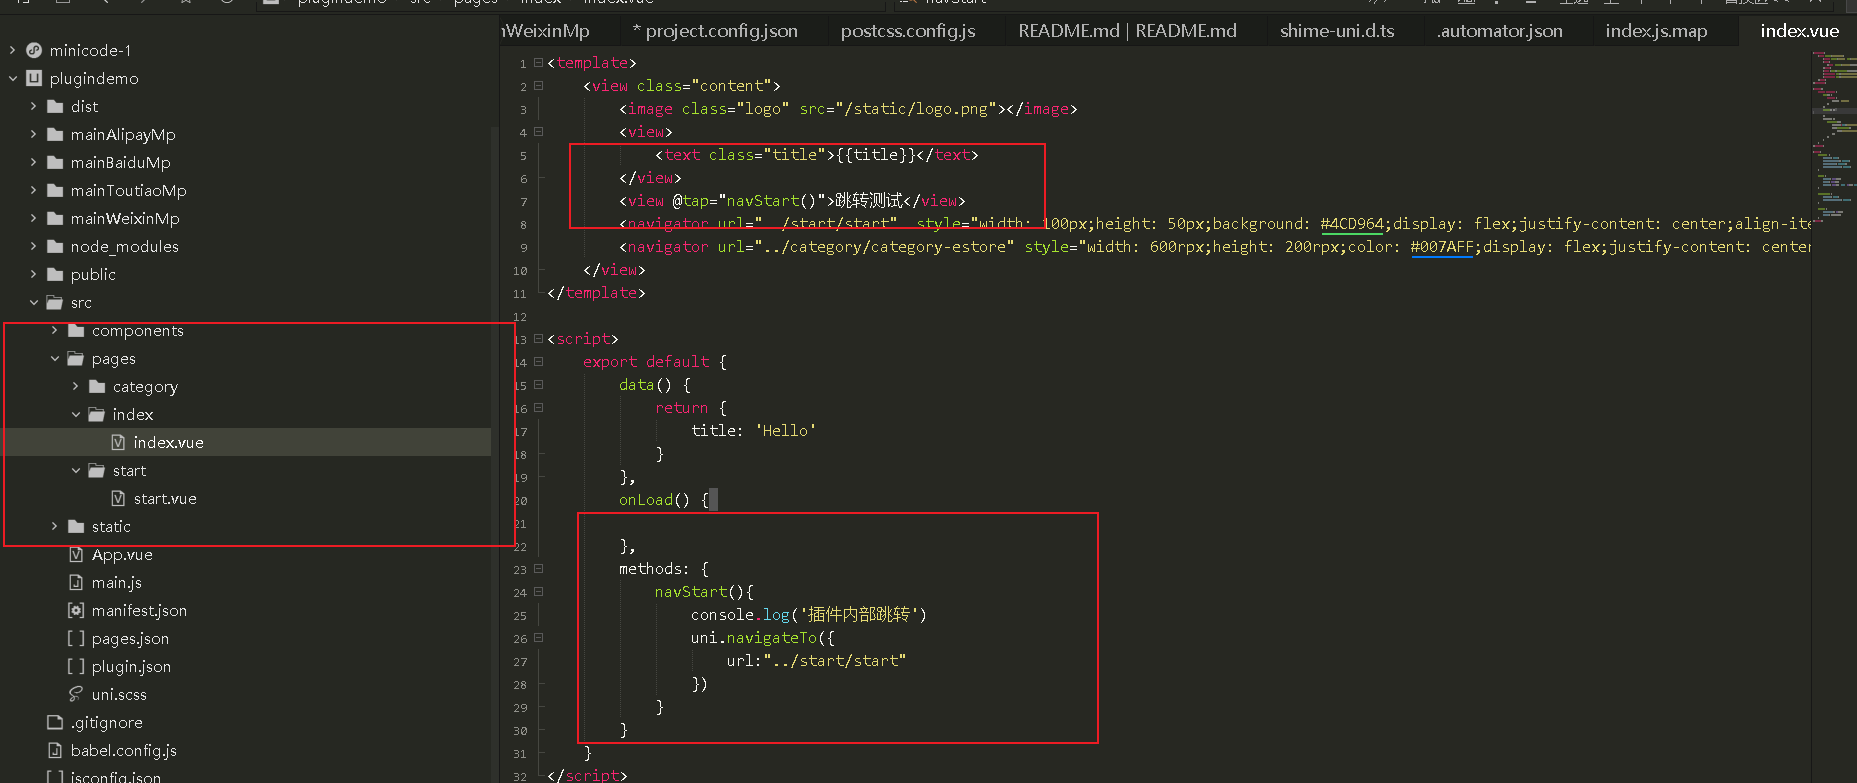
Task: Collapse the src folder
Action: [x=33, y=302]
